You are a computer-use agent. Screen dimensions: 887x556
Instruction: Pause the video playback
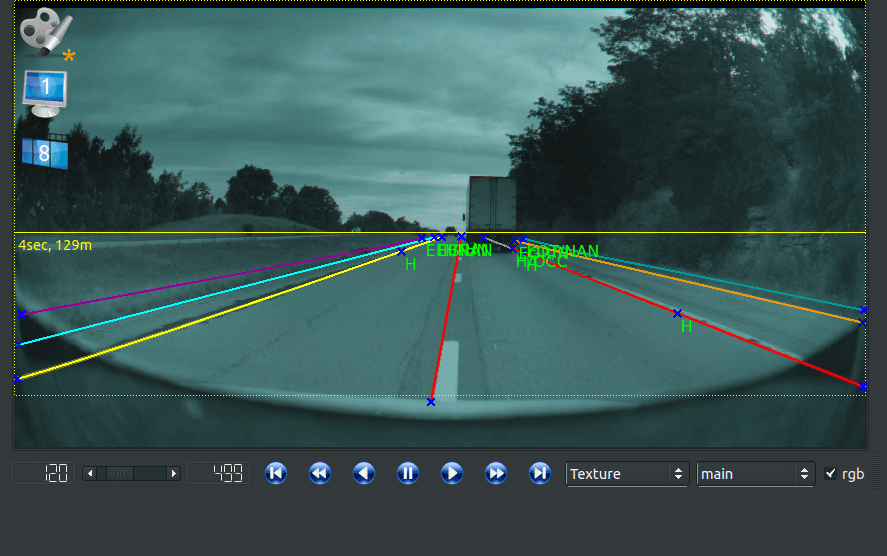tap(408, 473)
